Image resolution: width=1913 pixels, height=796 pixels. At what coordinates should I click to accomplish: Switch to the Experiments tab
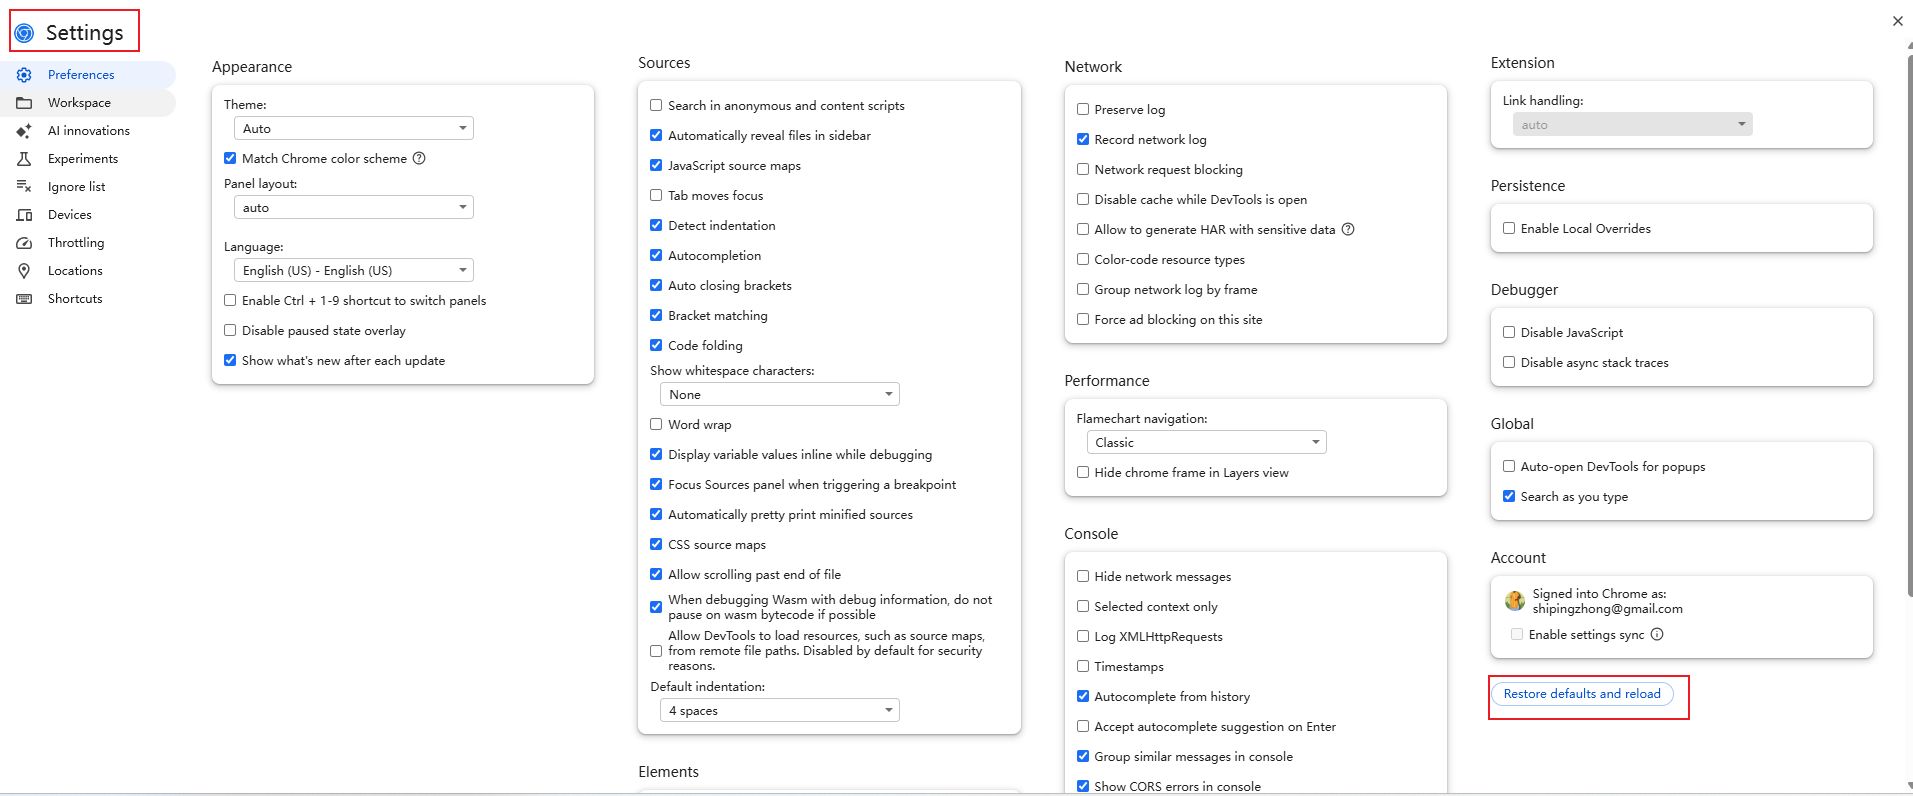pyautogui.click(x=83, y=159)
